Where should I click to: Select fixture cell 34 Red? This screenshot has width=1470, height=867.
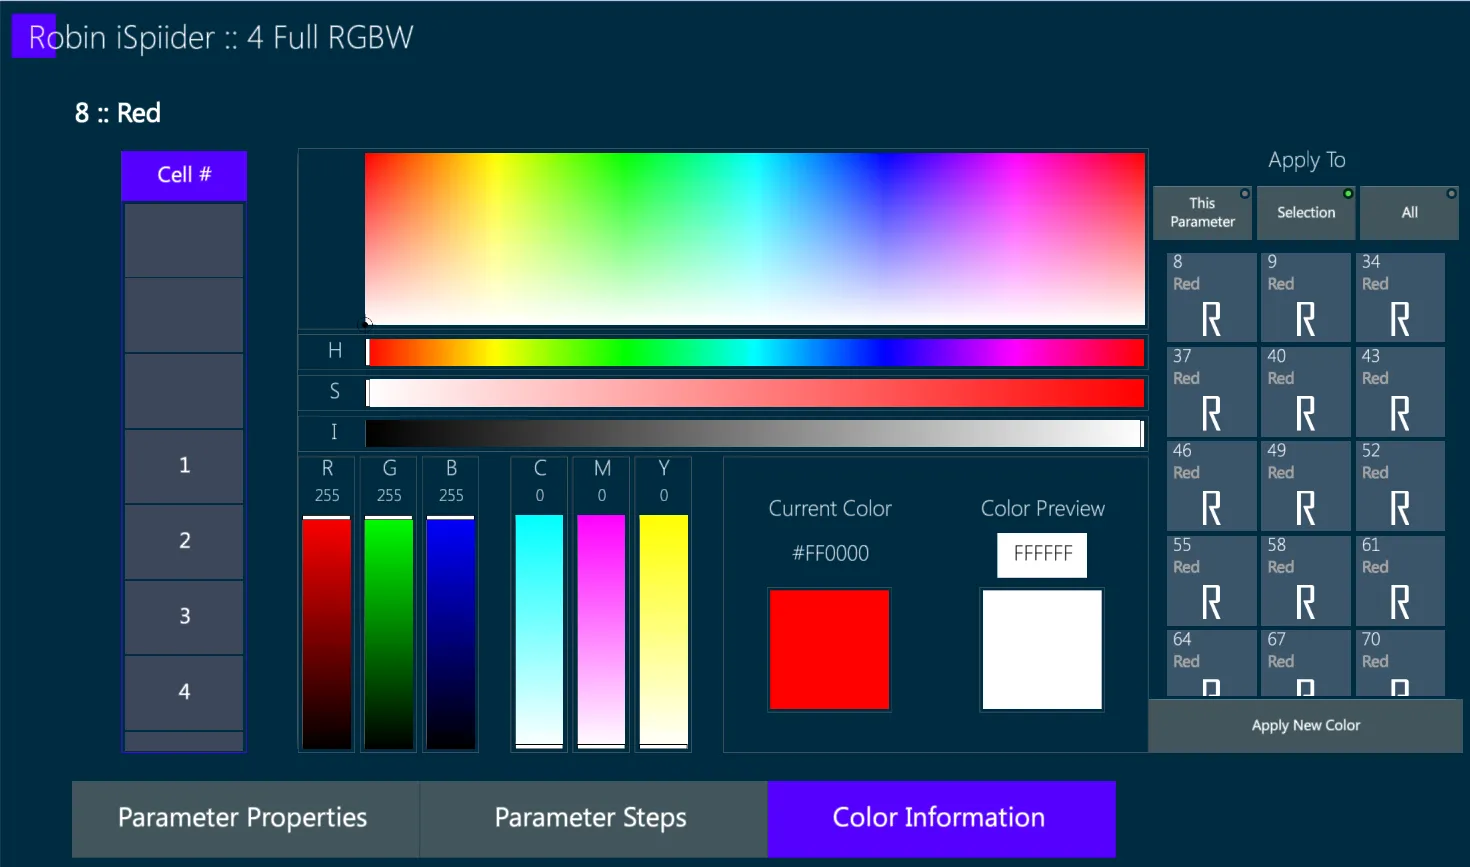coord(1400,297)
